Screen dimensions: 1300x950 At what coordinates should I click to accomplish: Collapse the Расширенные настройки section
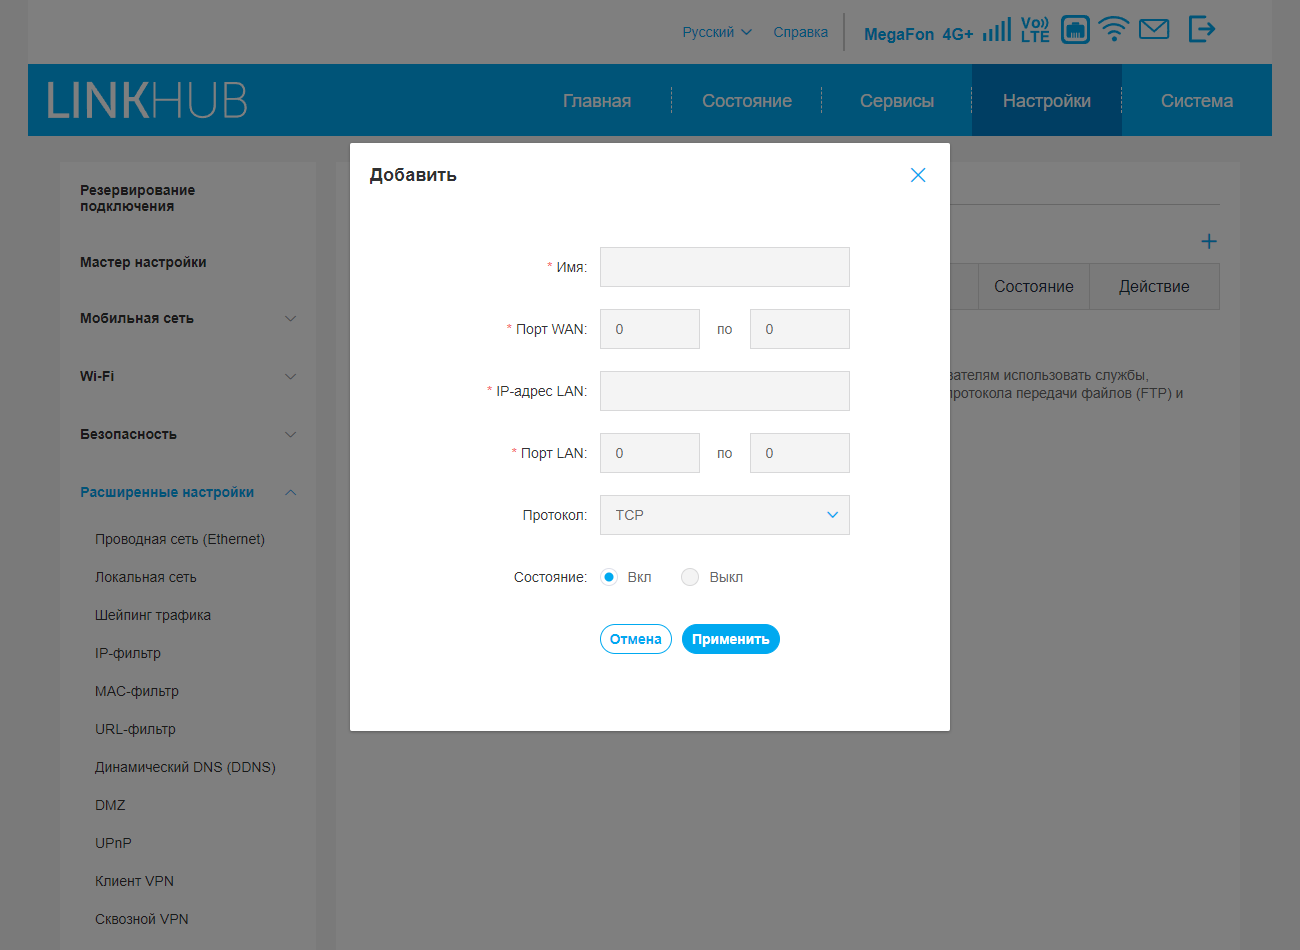tap(188, 492)
